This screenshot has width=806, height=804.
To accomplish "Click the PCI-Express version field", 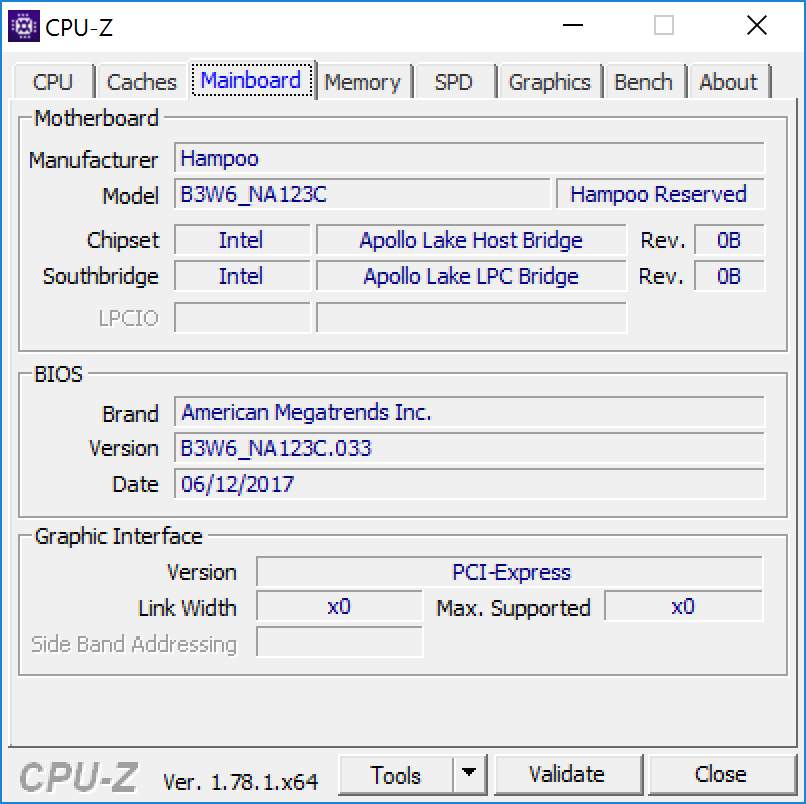I will (x=510, y=572).
